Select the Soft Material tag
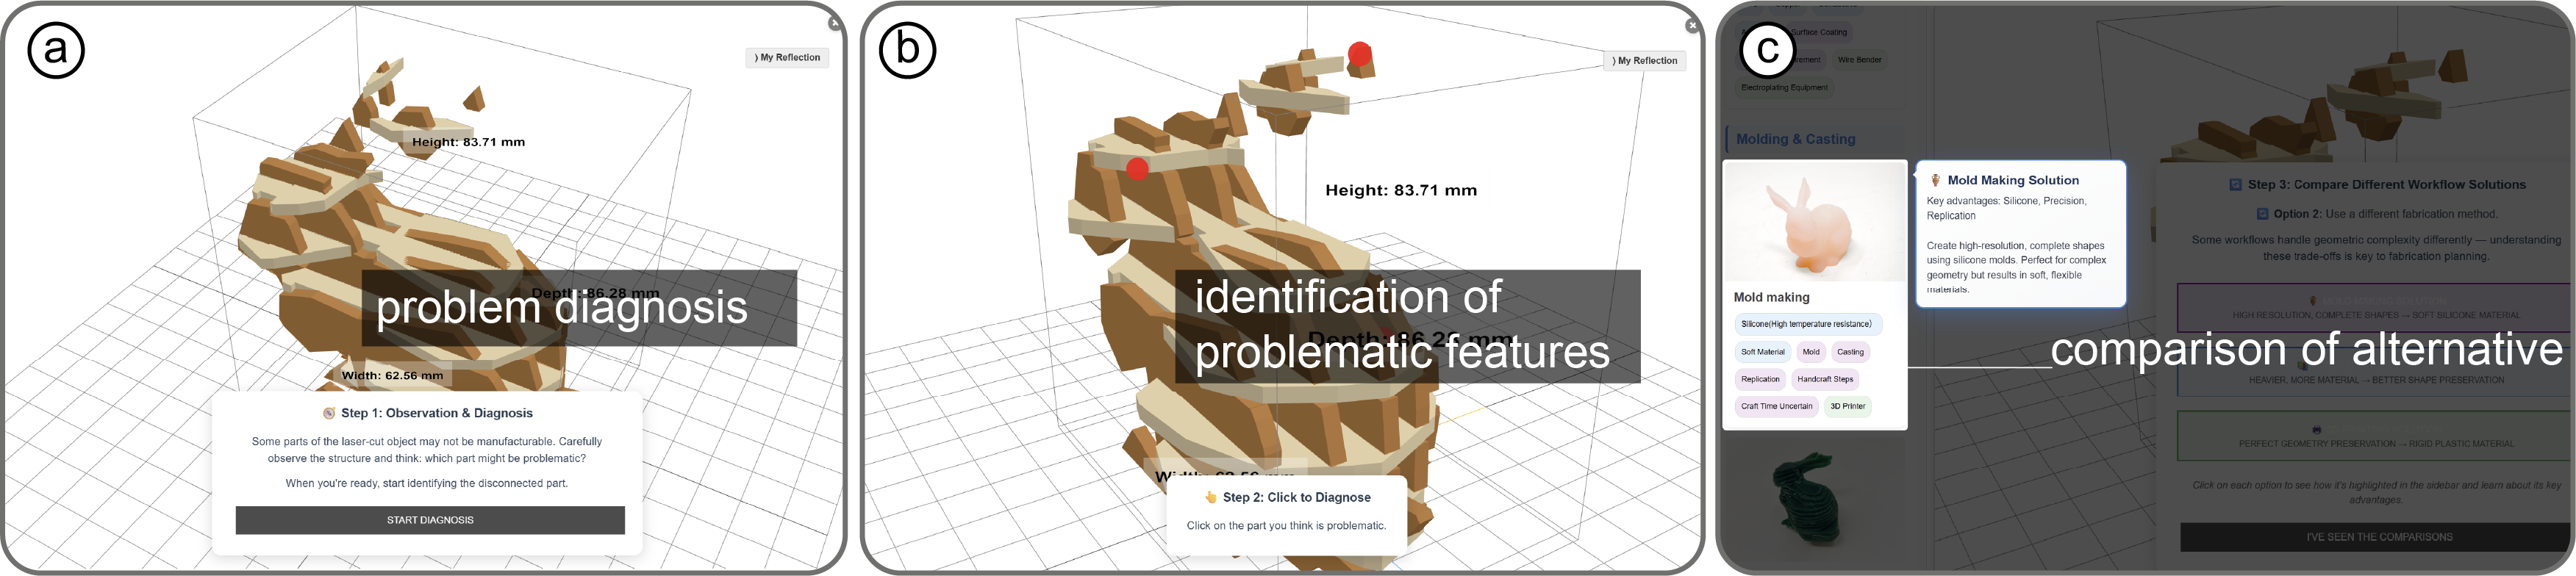 pyautogui.click(x=1762, y=352)
